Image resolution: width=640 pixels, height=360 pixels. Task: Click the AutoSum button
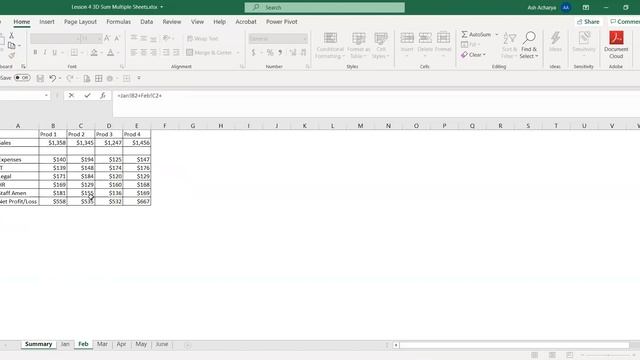click(476, 35)
